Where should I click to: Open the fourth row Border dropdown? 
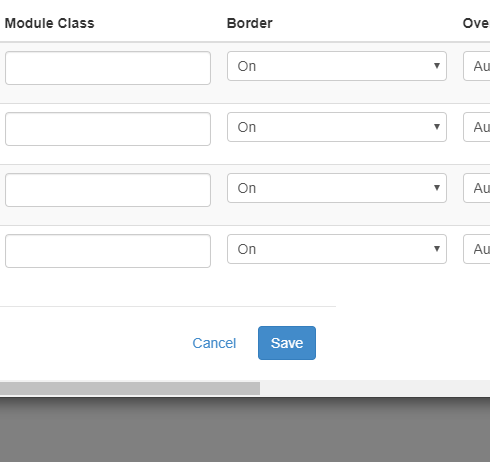337,249
